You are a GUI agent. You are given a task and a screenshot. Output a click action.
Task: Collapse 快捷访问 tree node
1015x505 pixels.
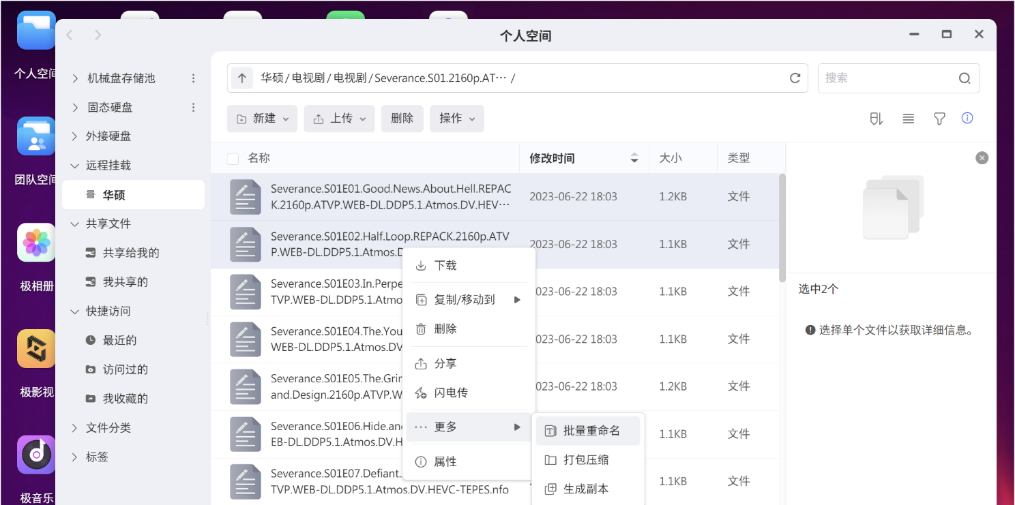click(x=74, y=311)
